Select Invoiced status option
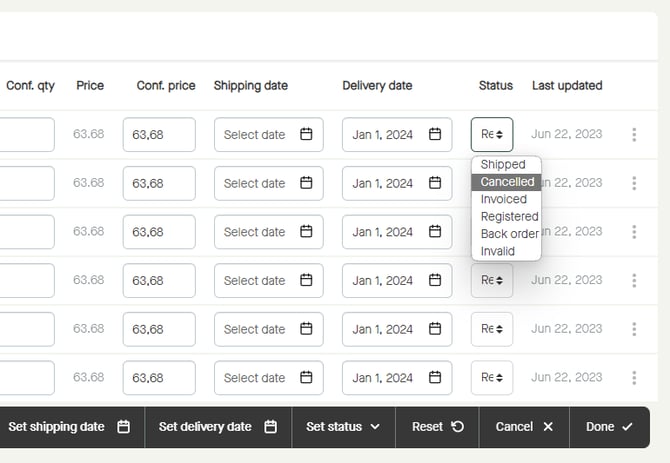Viewport: 670px width, 463px height. click(x=503, y=199)
